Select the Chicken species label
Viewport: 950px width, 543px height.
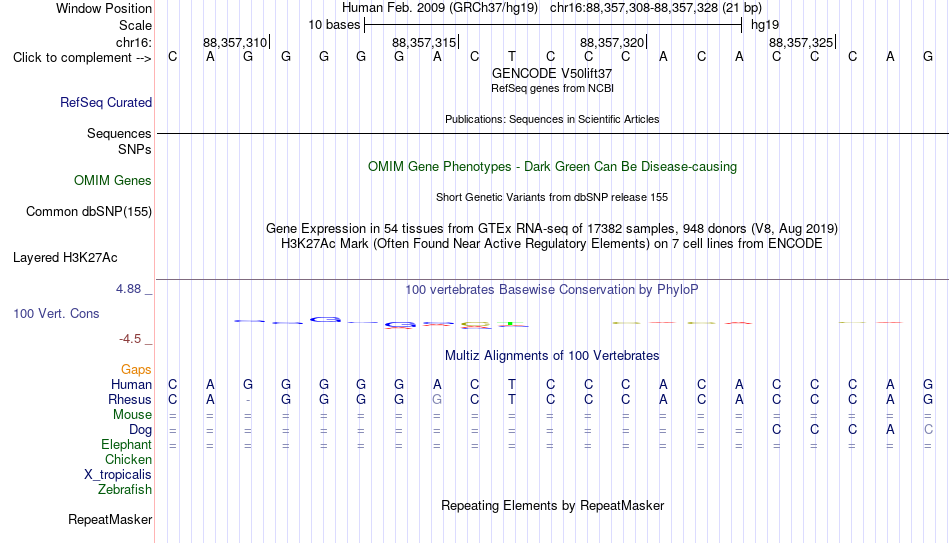pos(128,459)
